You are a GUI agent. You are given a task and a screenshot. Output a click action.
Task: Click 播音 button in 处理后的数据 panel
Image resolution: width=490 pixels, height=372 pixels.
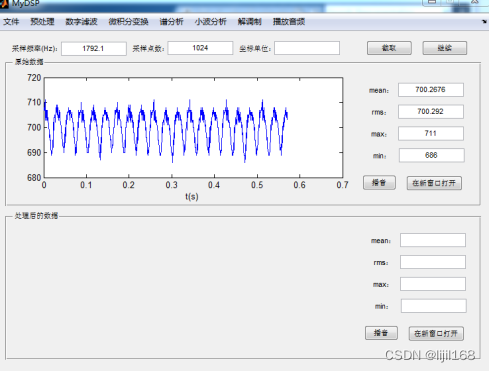pyautogui.click(x=381, y=333)
